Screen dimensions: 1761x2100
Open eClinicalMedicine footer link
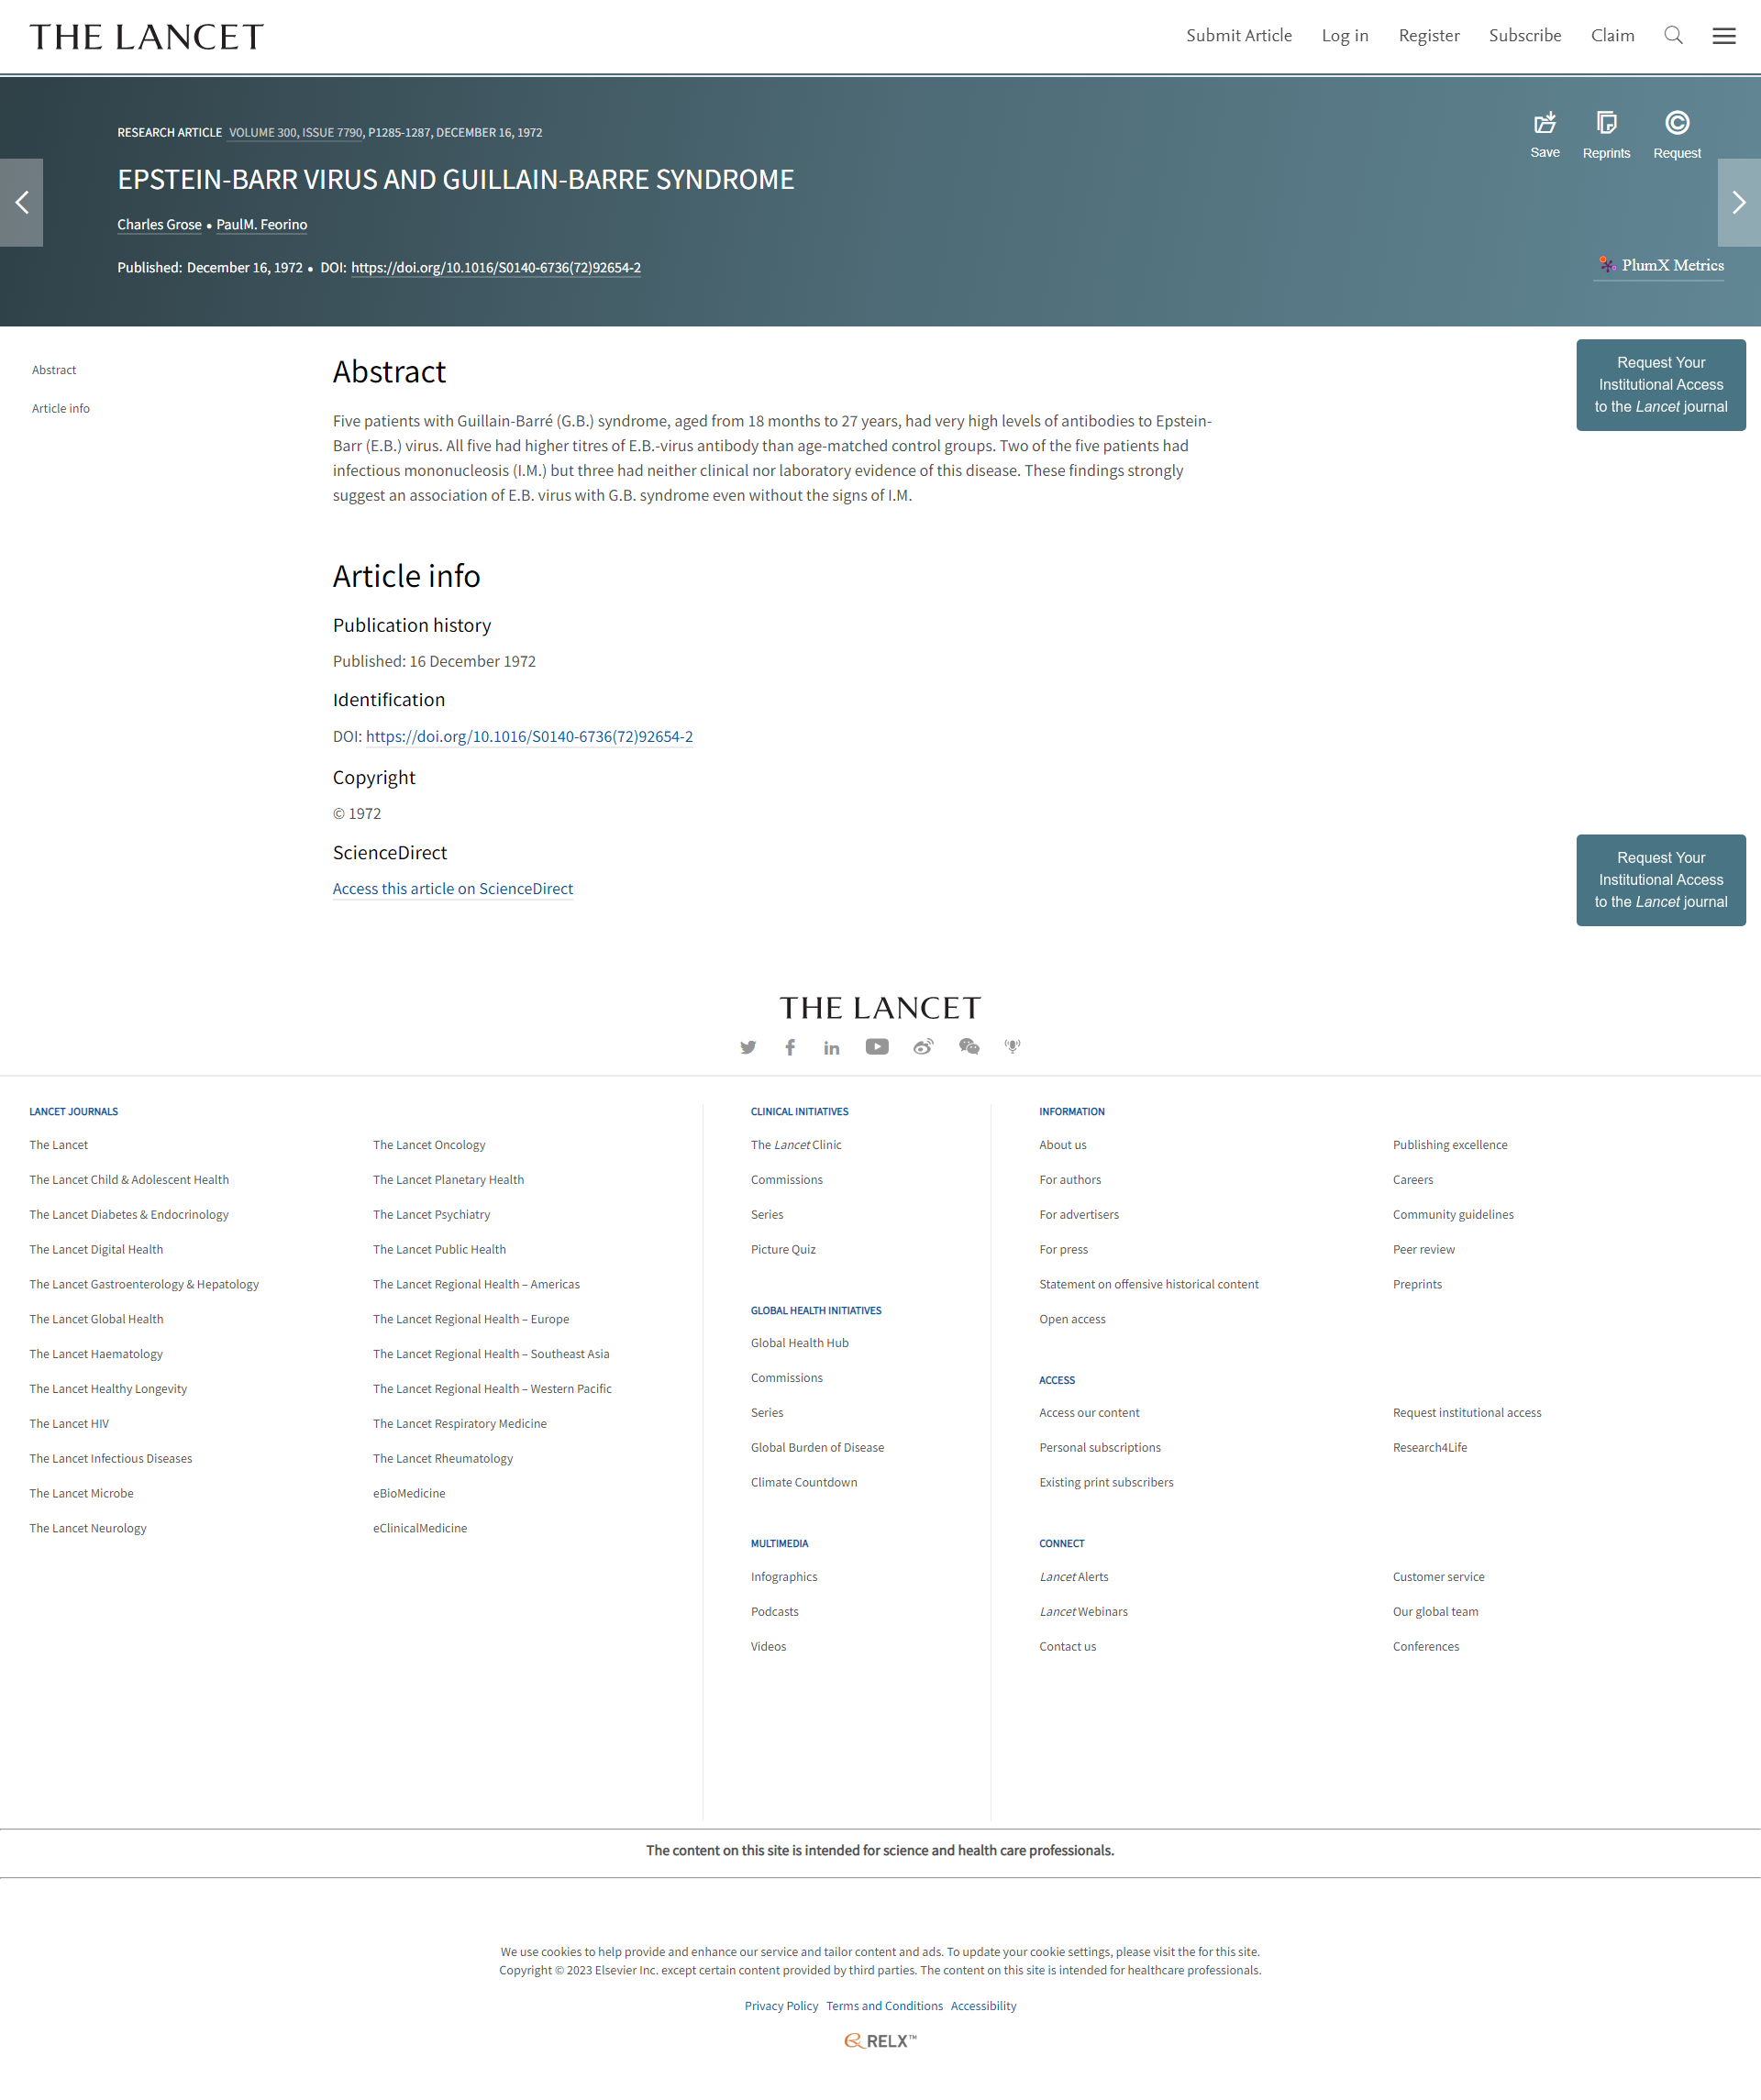(x=420, y=1528)
